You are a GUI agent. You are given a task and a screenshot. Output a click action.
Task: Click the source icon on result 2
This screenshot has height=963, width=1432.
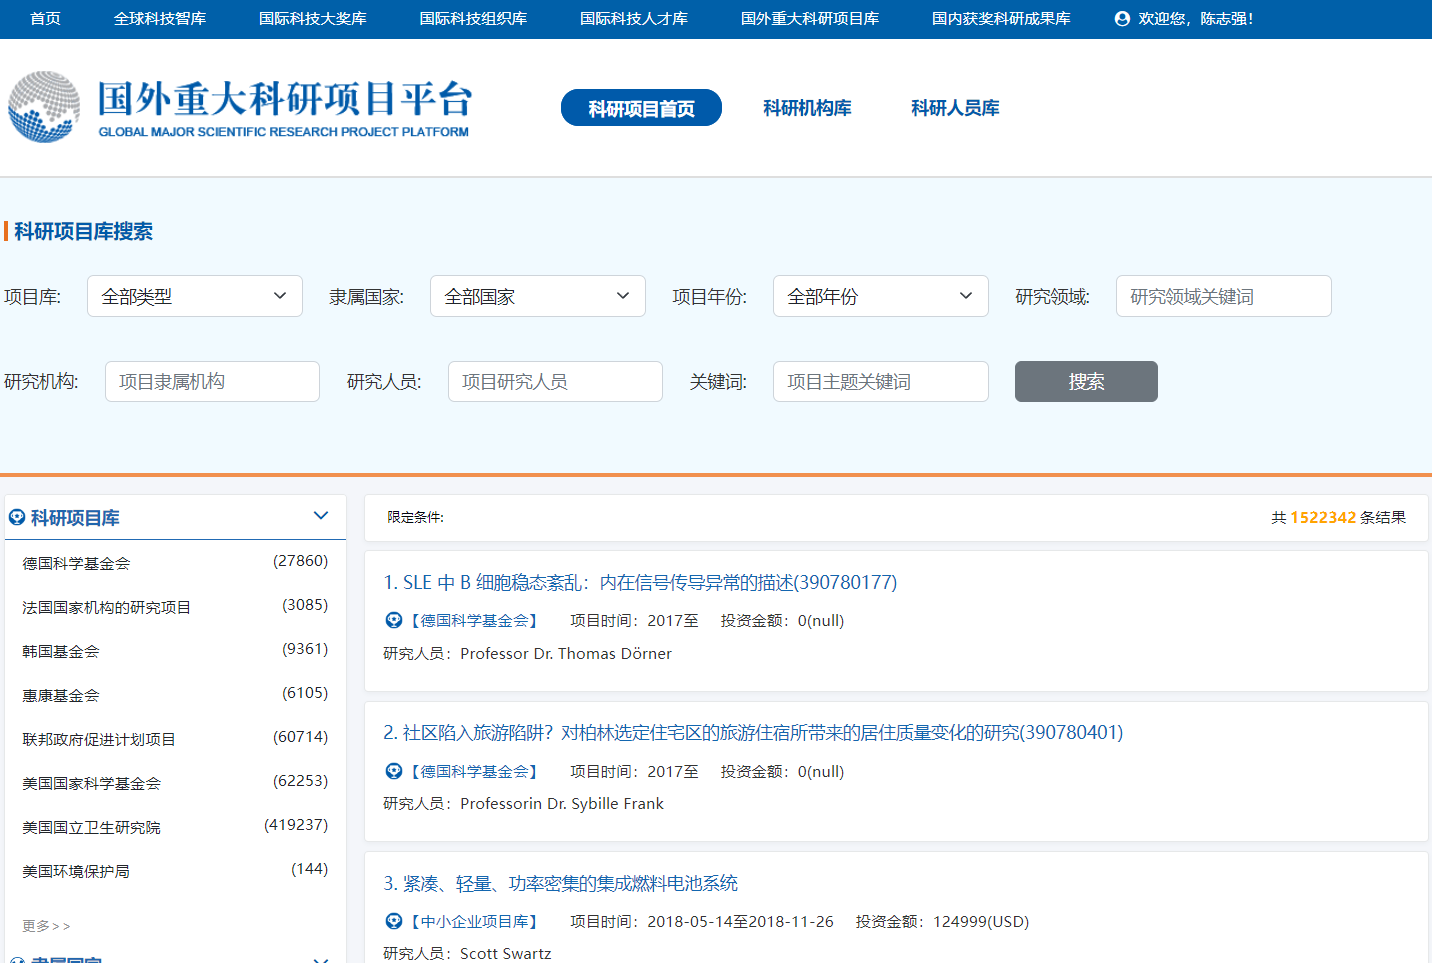pyautogui.click(x=394, y=772)
